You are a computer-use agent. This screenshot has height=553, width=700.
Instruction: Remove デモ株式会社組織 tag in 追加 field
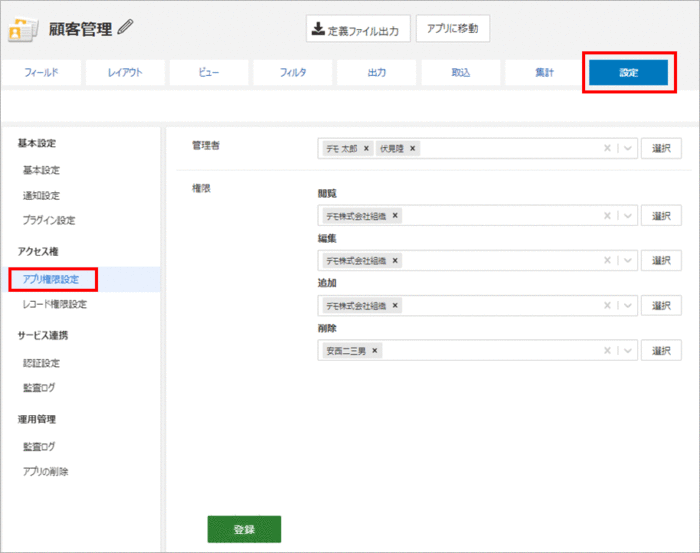tap(395, 305)
